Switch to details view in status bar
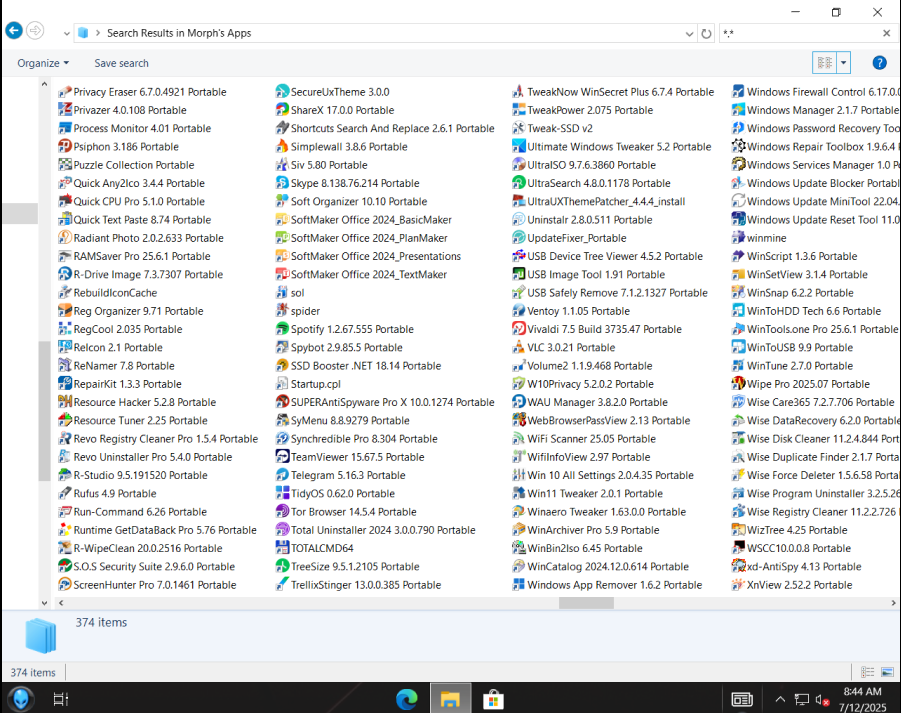 pos(867,672)
